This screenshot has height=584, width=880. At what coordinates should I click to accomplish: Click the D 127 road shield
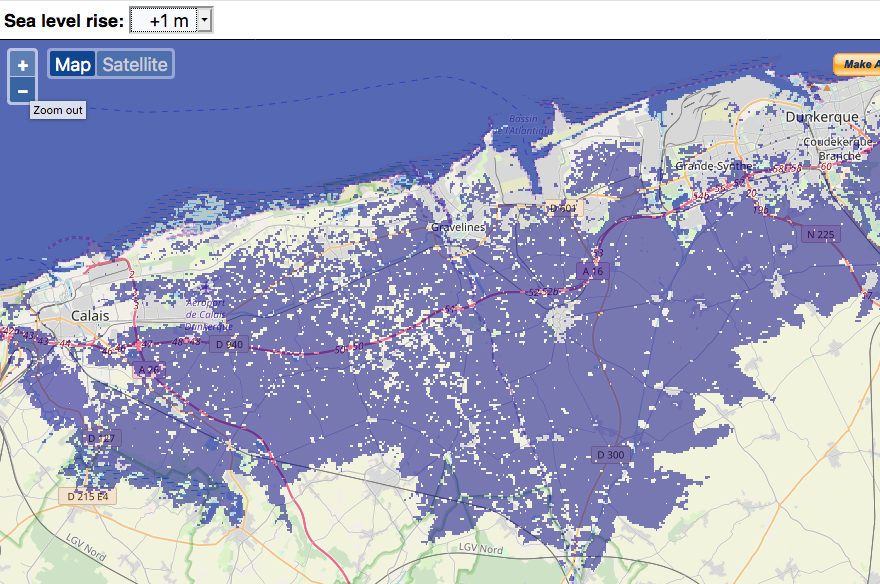click(x=102, y=439)
